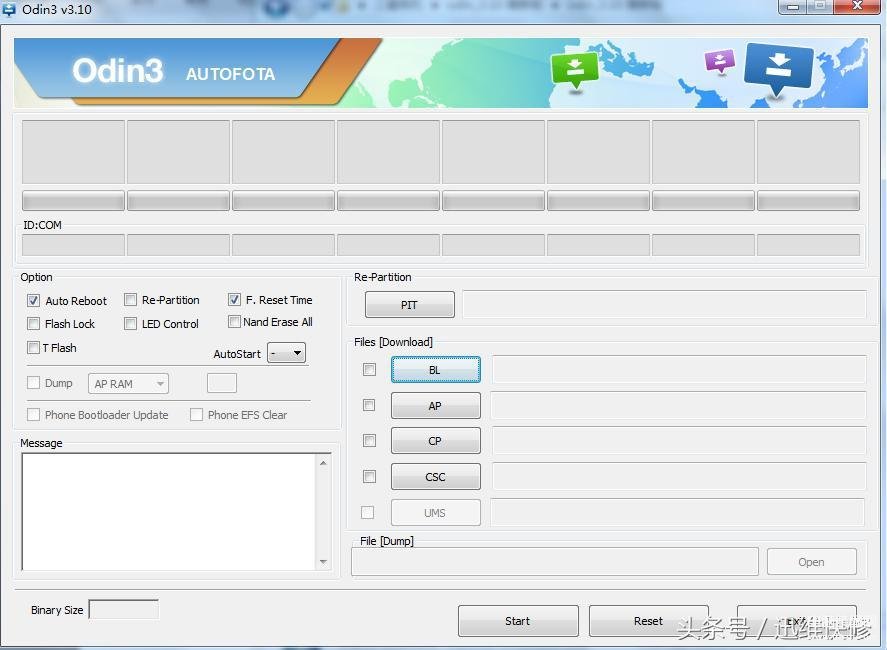Image resolution: width=887 pixels, height=650 pixels.
Task: Open the AutoStart dropdown
Action: click(x=286, y=353)
